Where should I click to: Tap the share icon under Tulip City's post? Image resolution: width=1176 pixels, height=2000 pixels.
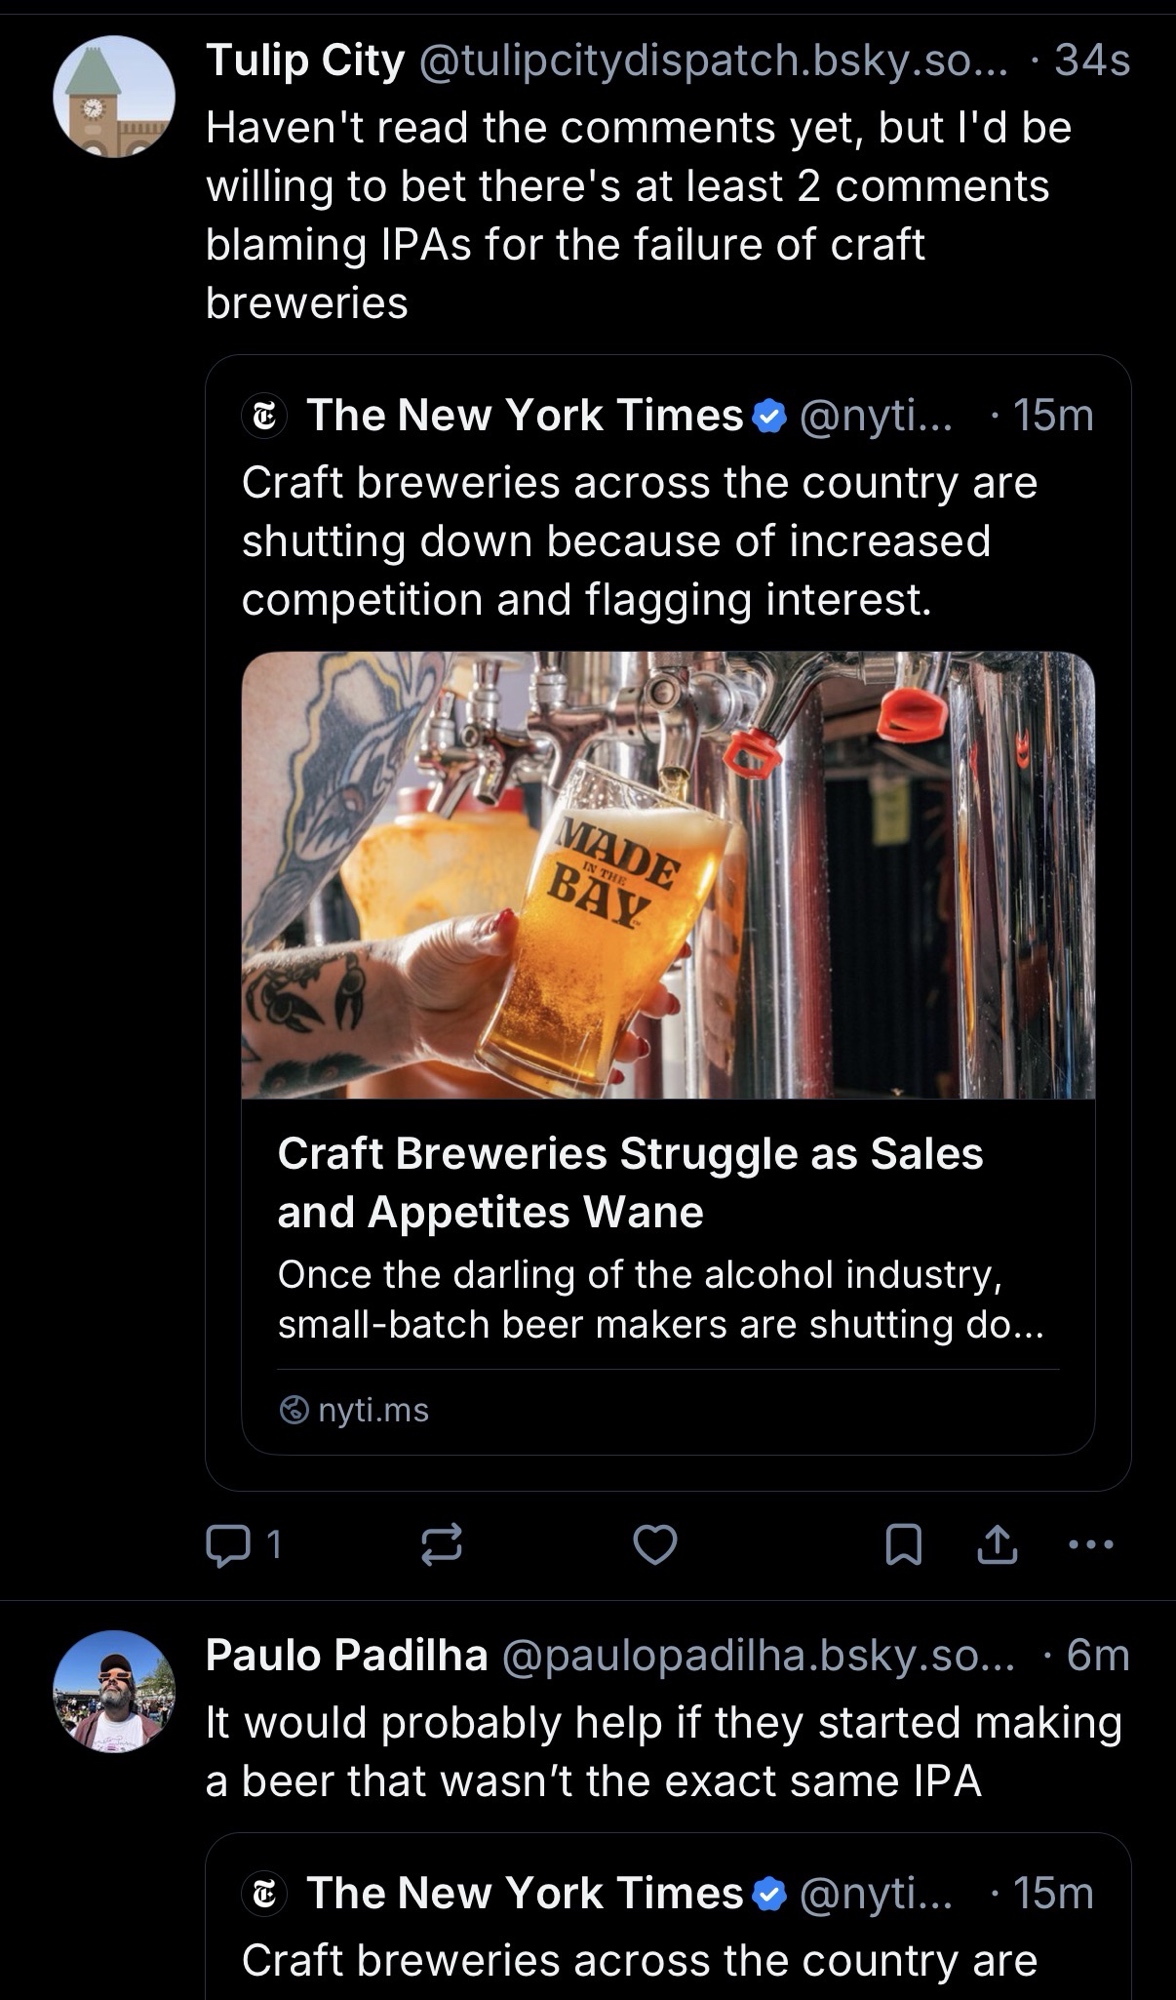coord(997,1545)
